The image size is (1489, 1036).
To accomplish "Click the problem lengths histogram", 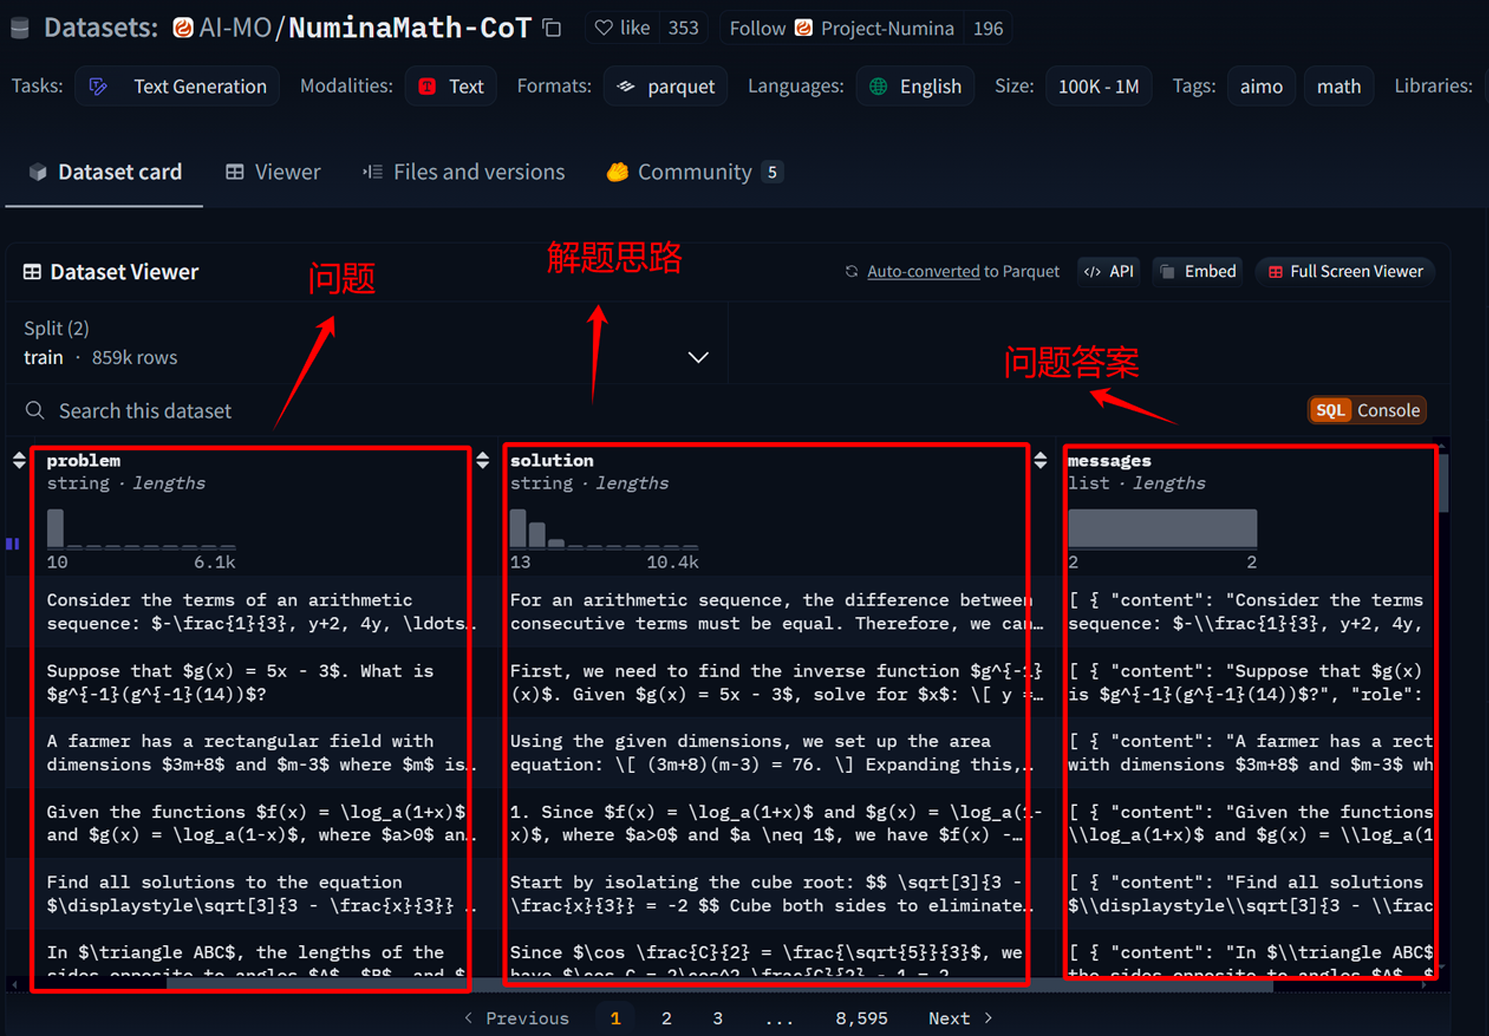I will [141, 528].
